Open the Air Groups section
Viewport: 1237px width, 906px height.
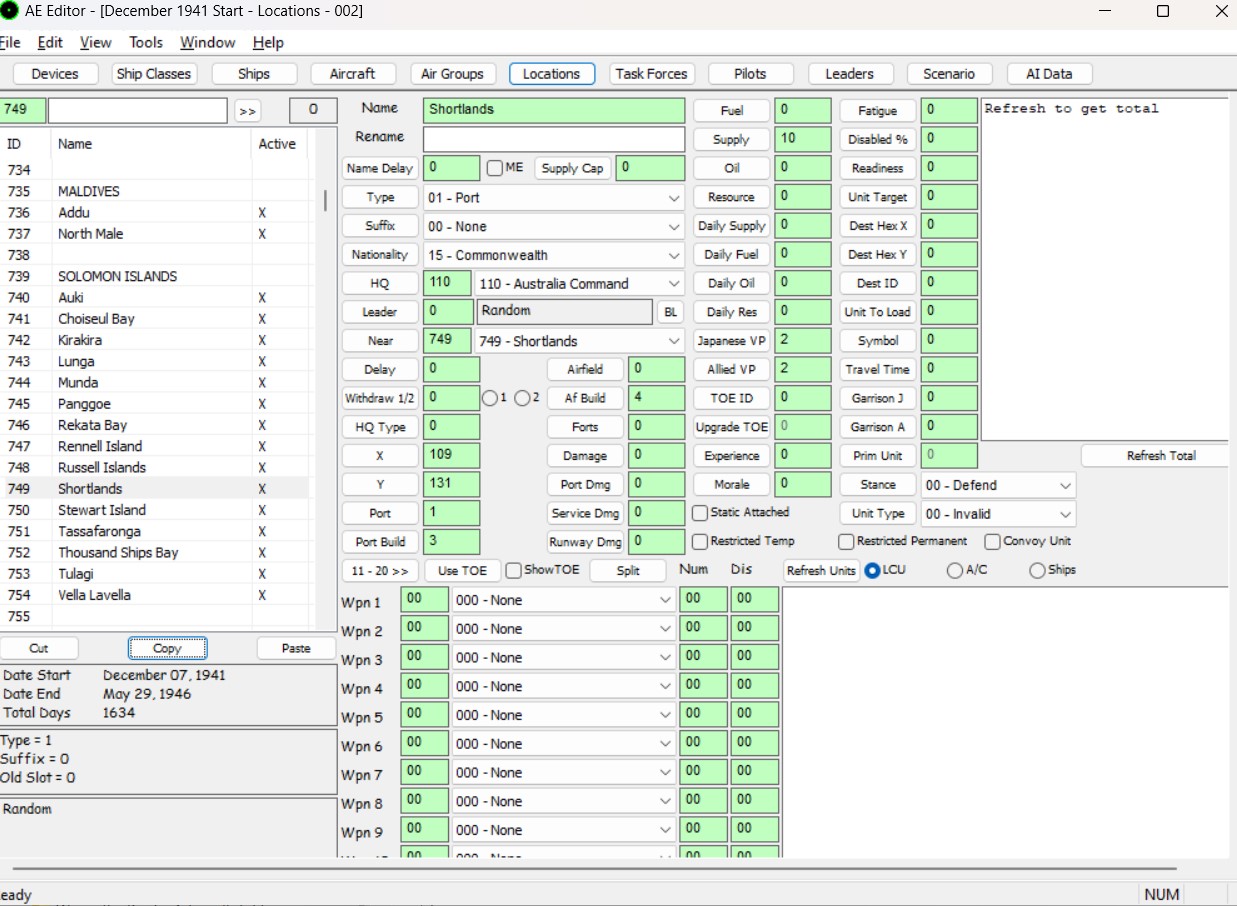point(452,74)
